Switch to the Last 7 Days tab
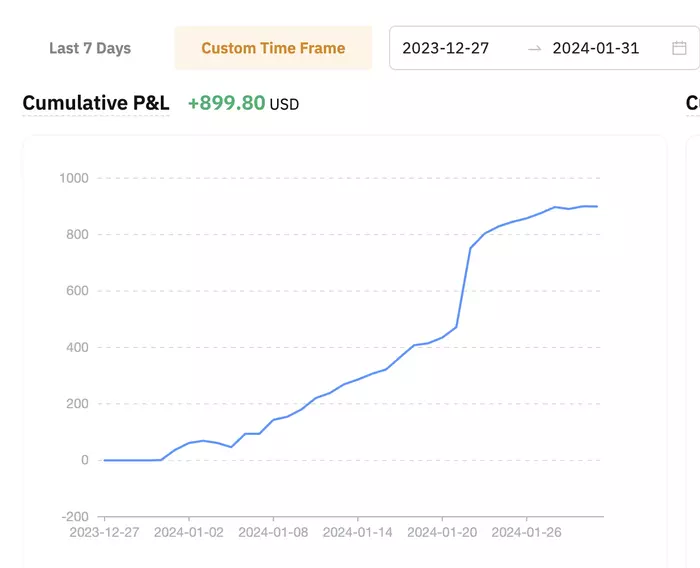The height and width of the screenshot is (568, 700). 90,48
